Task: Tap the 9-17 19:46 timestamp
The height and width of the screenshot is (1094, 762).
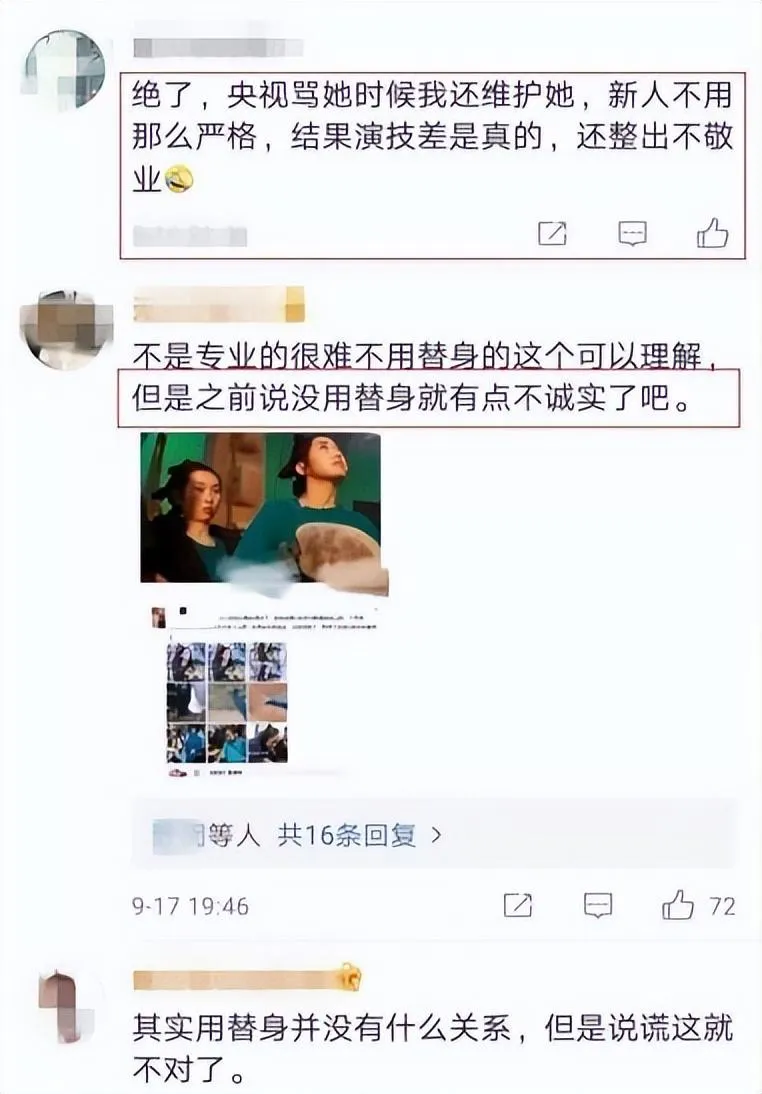Action: click(x=190, y=906)
